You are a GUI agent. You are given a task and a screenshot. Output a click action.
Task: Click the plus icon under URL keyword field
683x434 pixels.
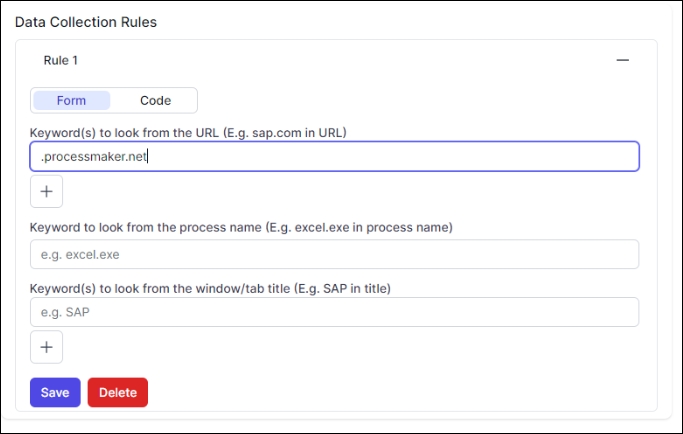coord(46,191)
